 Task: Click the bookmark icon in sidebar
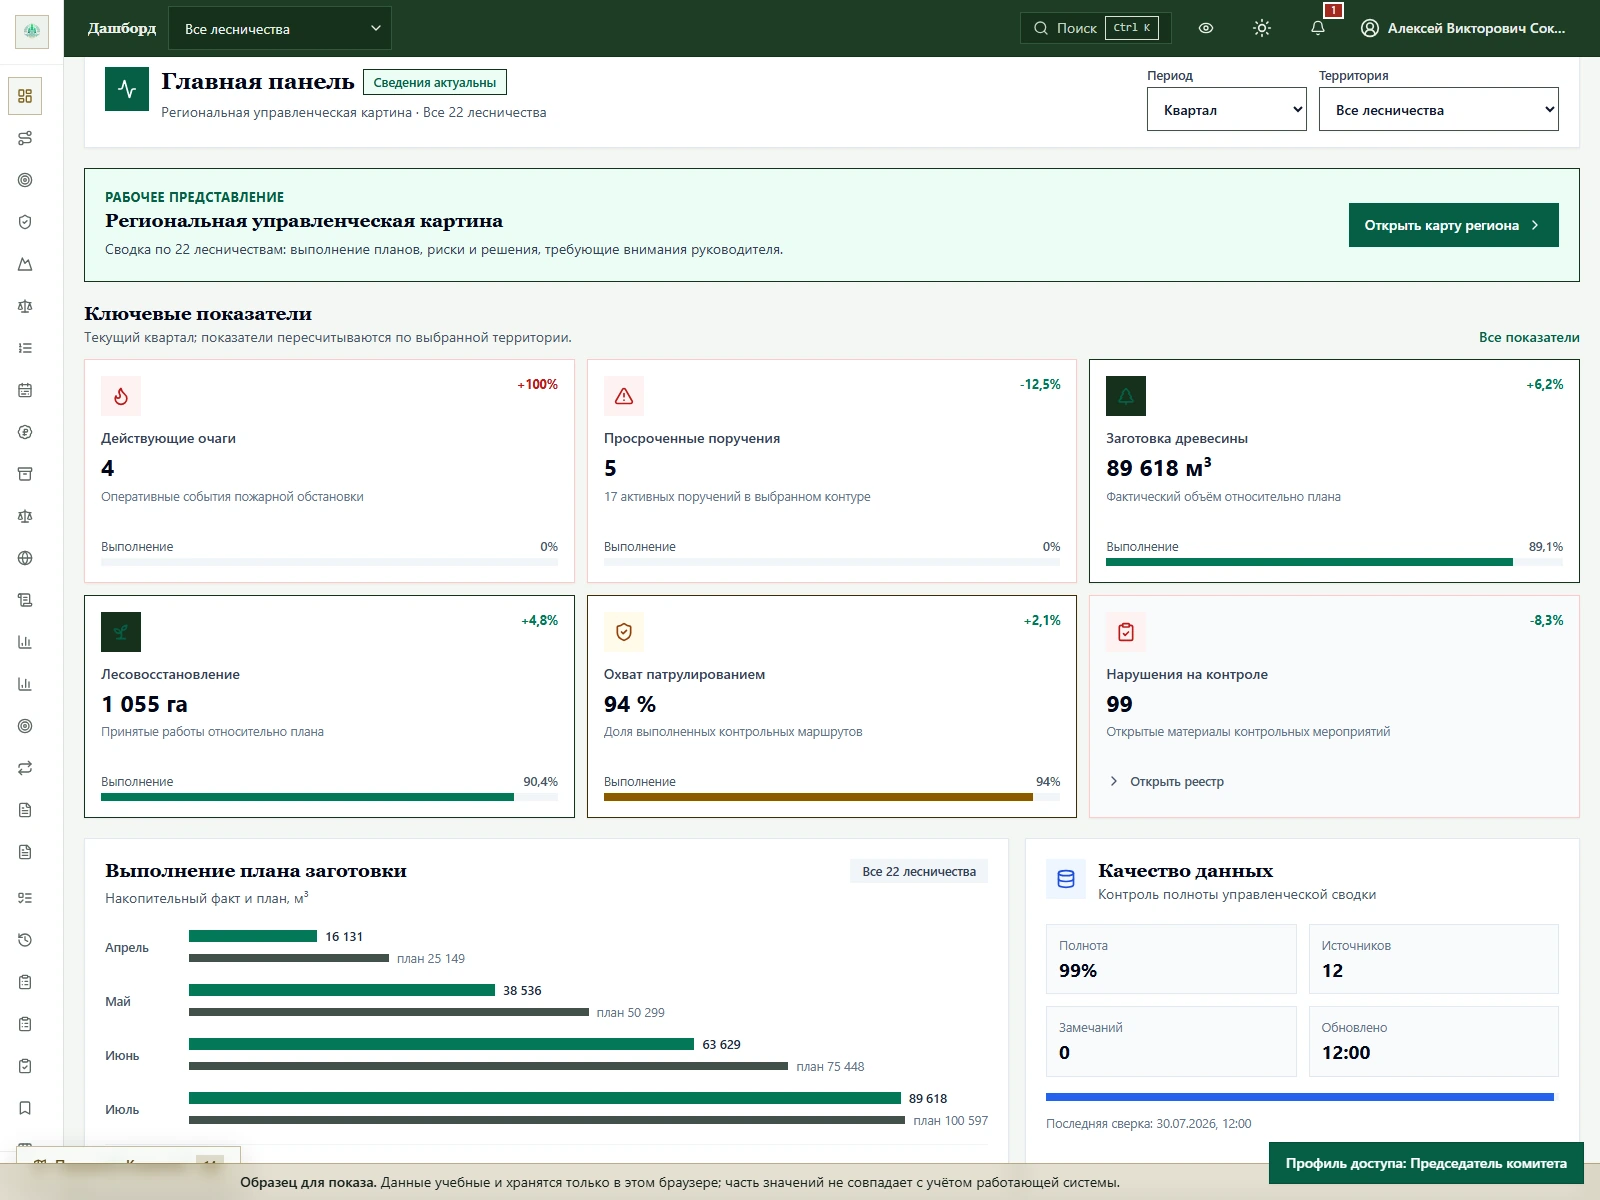pos(25,1108)
